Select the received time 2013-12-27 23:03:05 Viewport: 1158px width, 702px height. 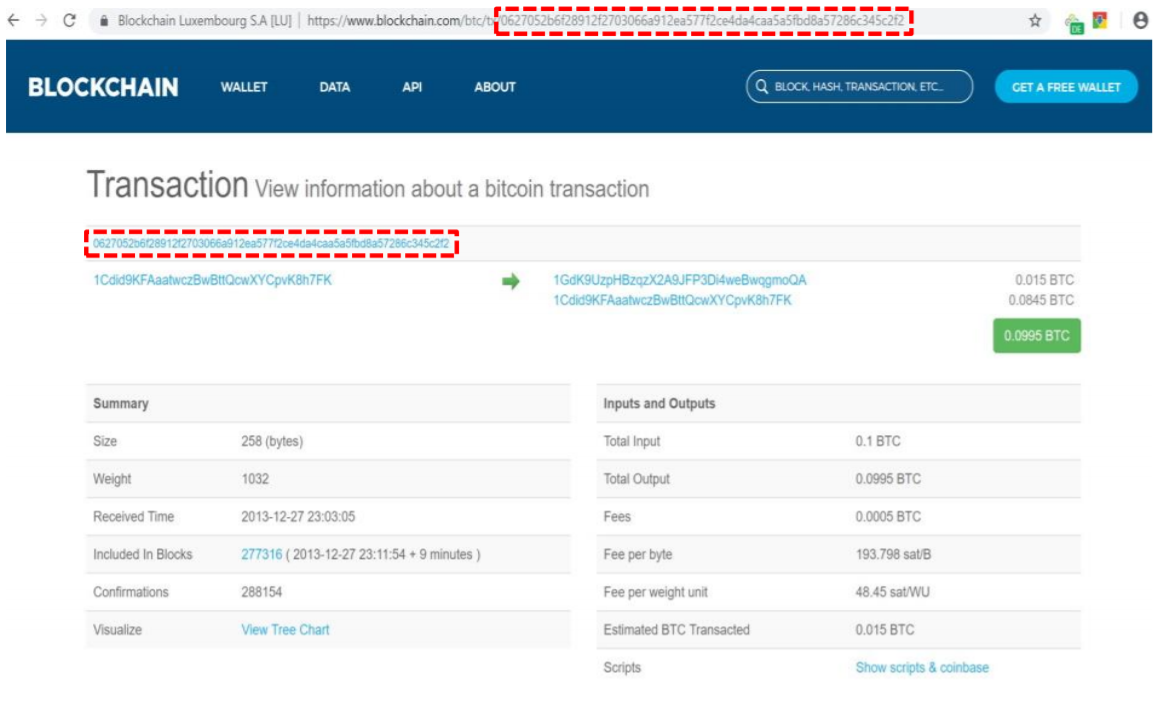coord(298,517)
